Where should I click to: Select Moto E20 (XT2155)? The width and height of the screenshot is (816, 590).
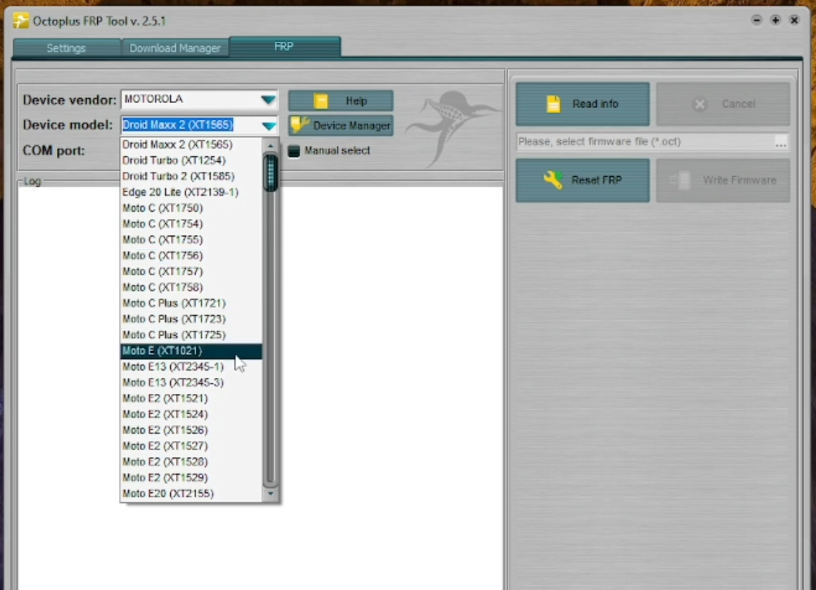coord(191,494)
